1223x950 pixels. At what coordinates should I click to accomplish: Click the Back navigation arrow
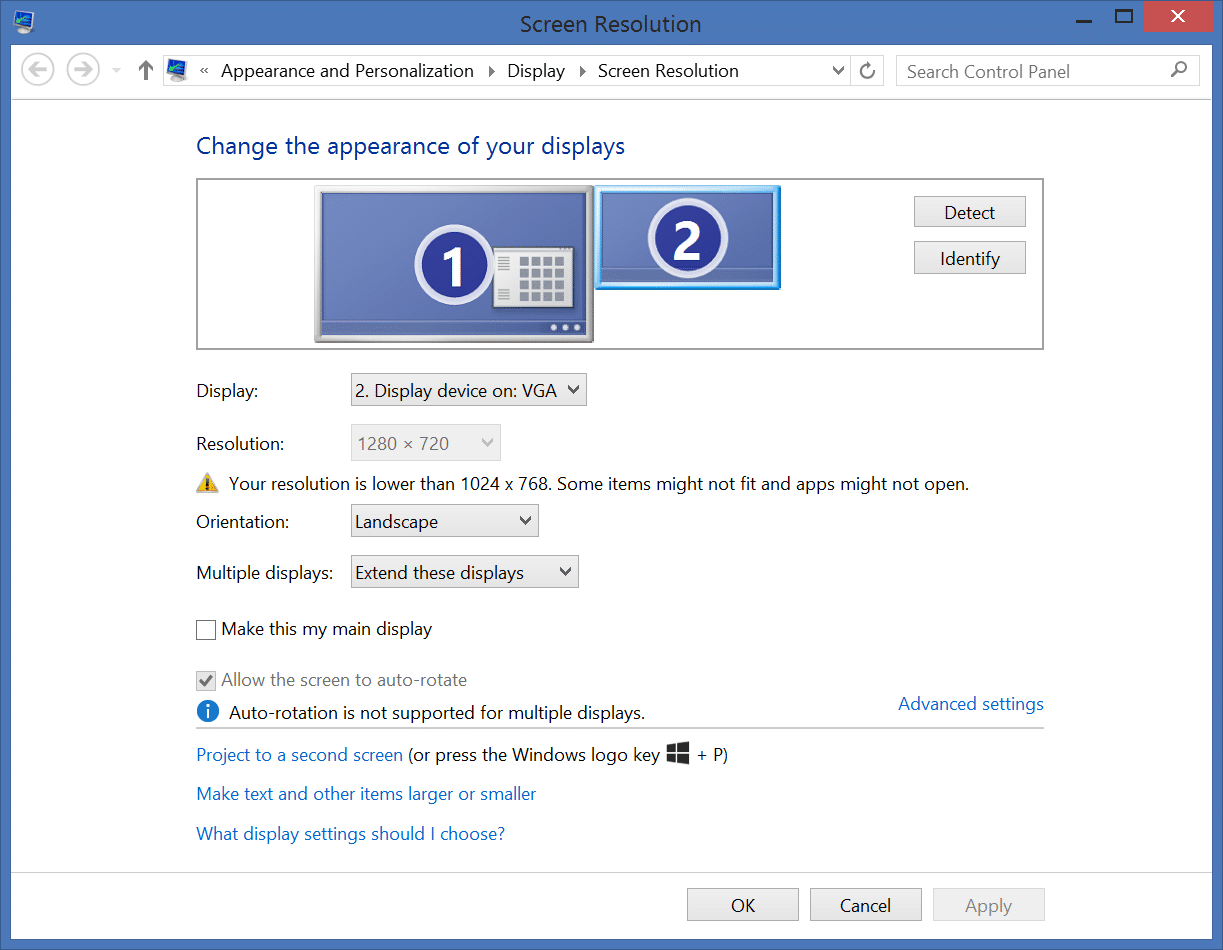point(38,70)
